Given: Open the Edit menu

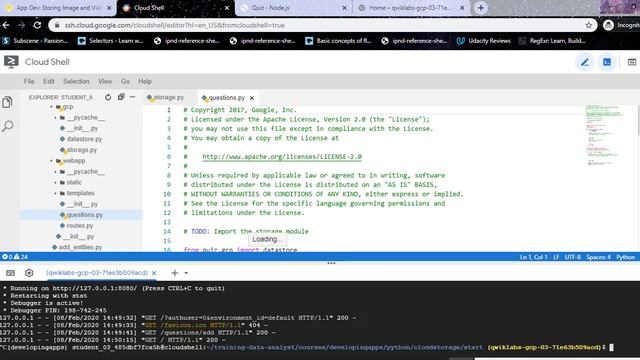Looking at the screenshot, I should [x=49, y=81].
